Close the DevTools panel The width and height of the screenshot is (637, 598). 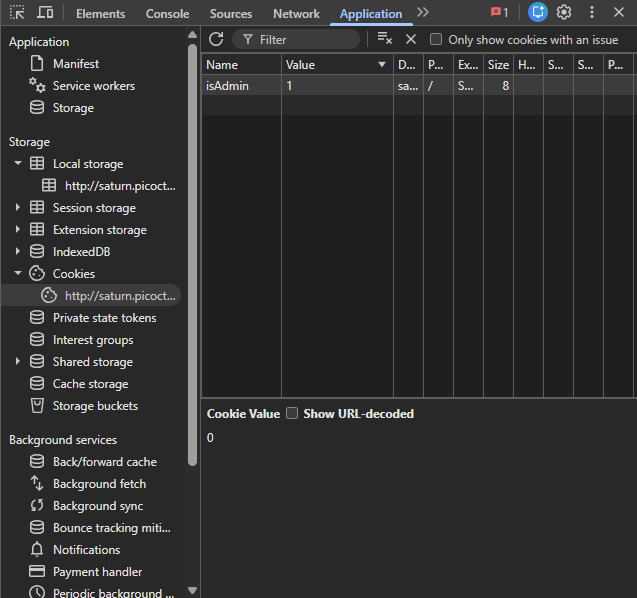click(619, 12)
